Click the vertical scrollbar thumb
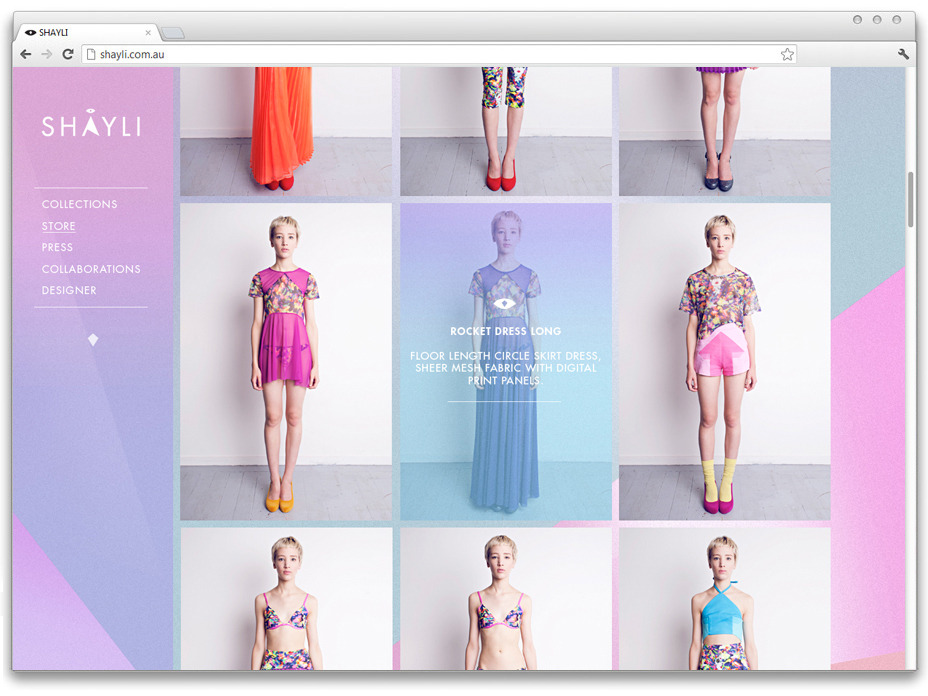 pyautogui.click(x=910, y=199)
